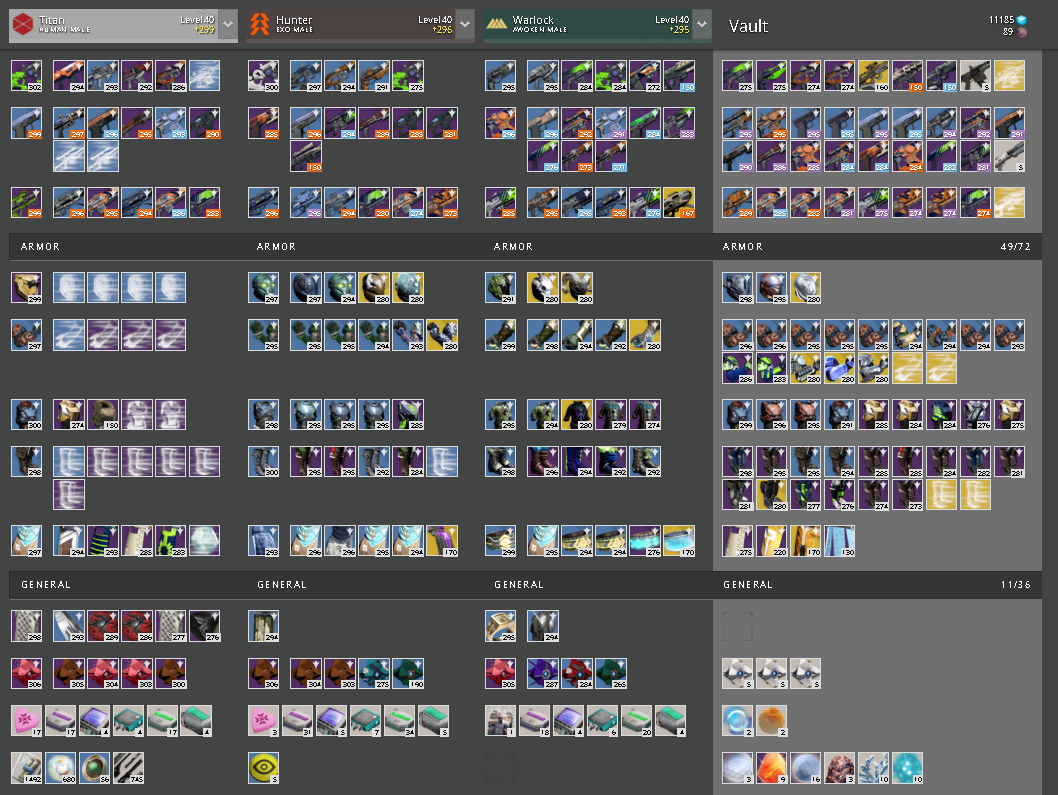
Task: Click the Warlock class emblem icon
Action: (497, 25)
